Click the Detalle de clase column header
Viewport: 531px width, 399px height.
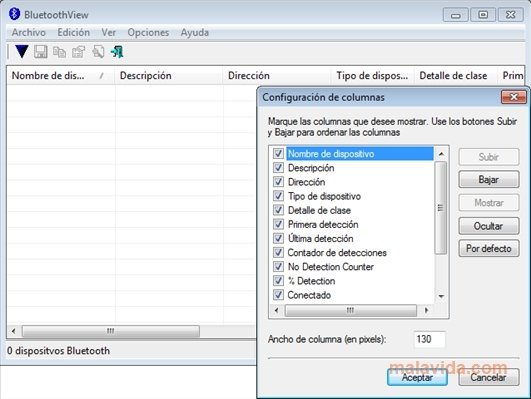click(455, 76)
